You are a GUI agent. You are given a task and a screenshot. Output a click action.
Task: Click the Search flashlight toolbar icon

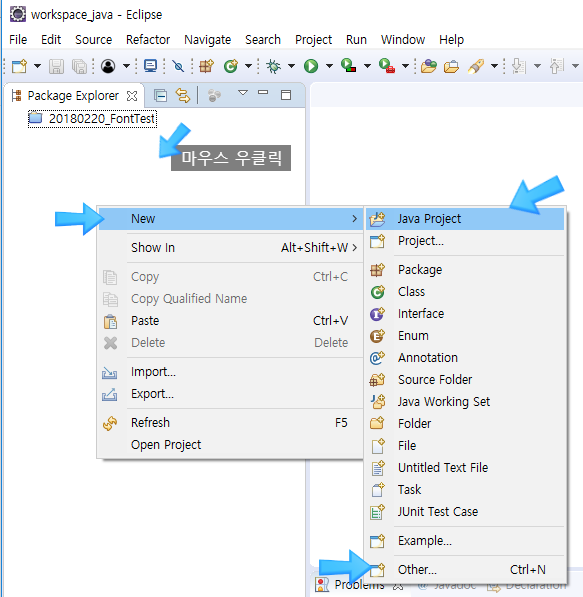pos(476,66)
